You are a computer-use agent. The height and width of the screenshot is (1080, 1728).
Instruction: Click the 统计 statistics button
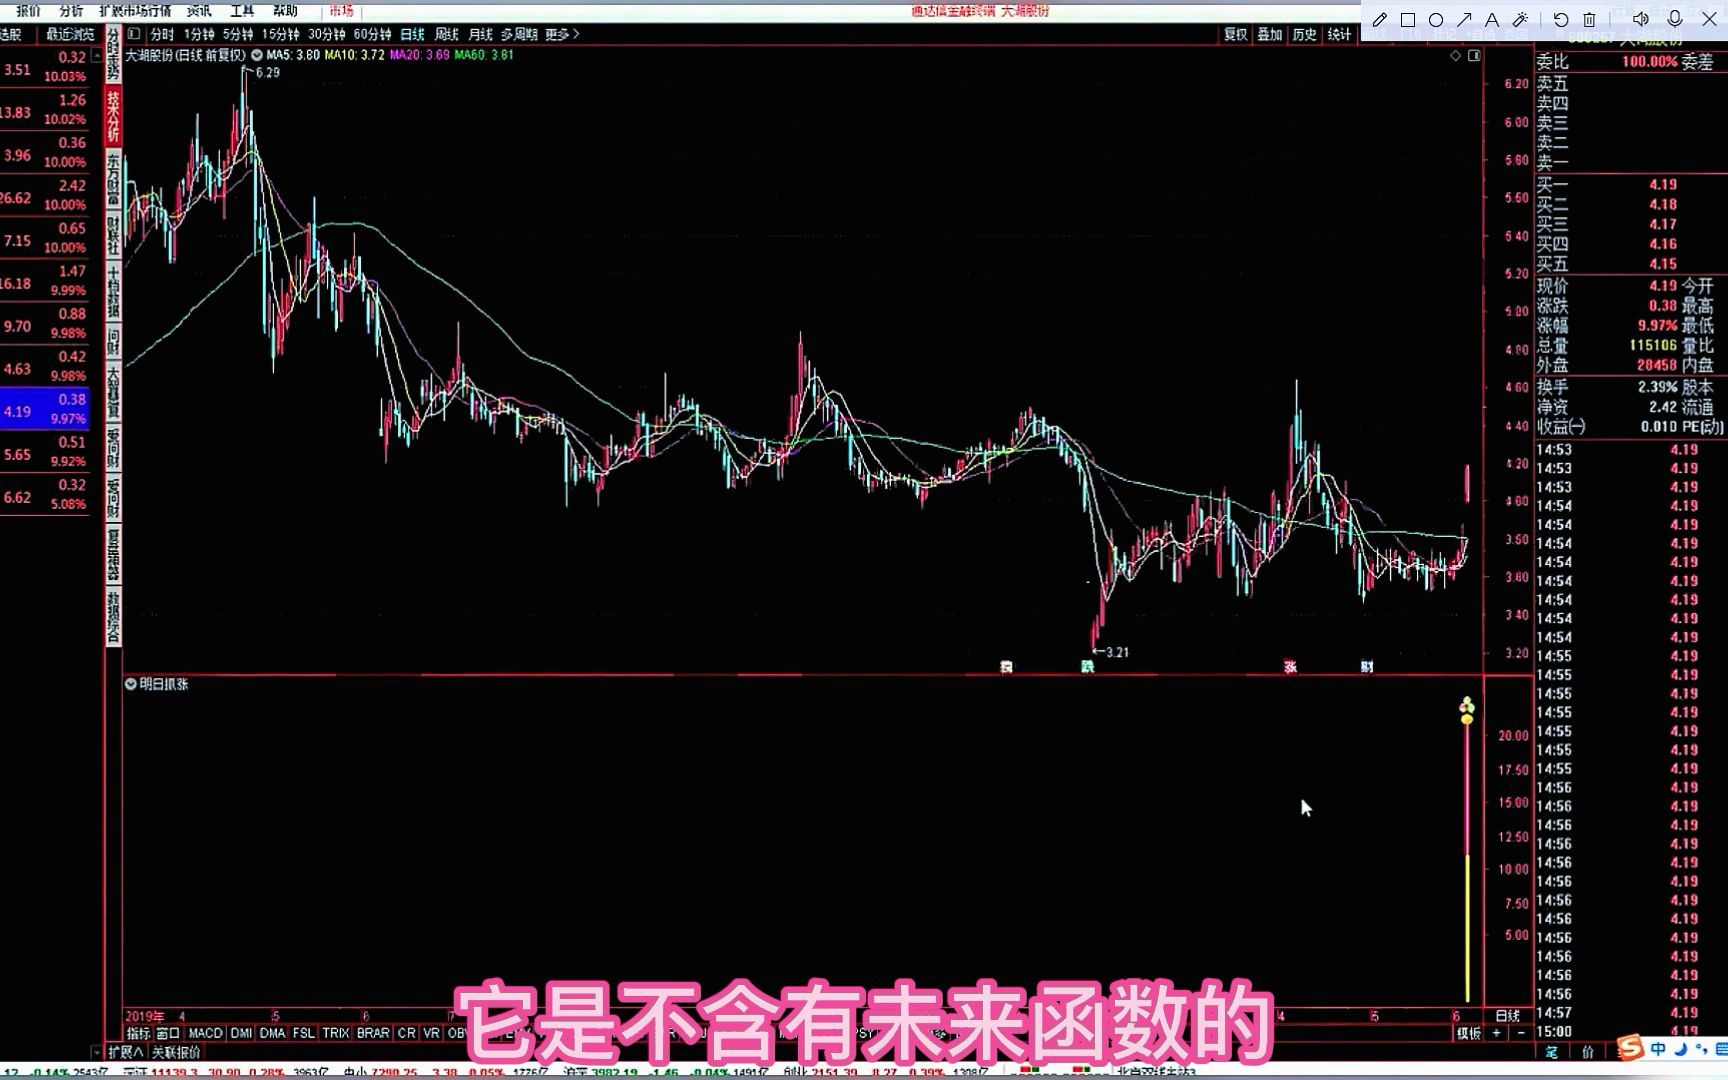[x=1339, y=34]
